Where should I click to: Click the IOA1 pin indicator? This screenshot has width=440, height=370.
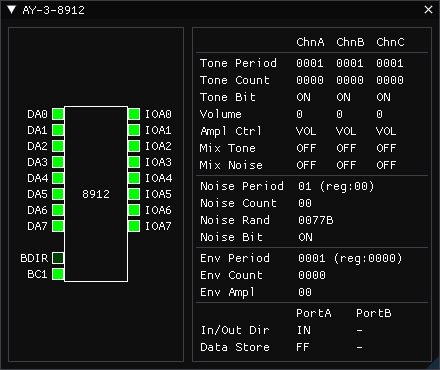(134, 130)
